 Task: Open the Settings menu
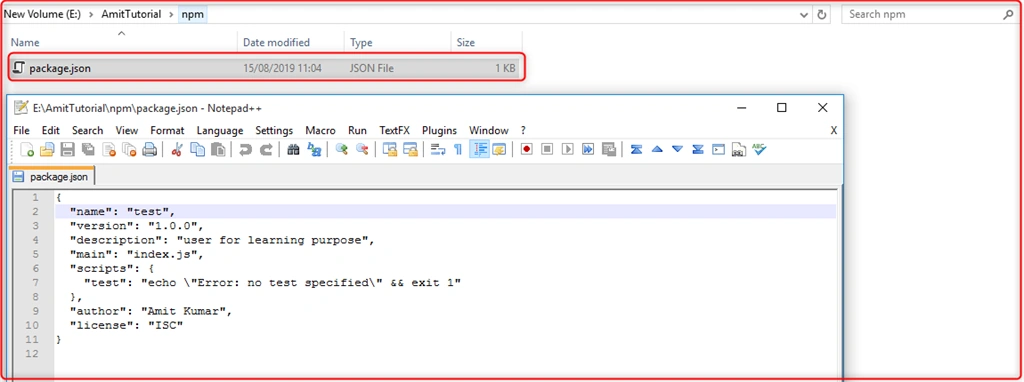274,131
